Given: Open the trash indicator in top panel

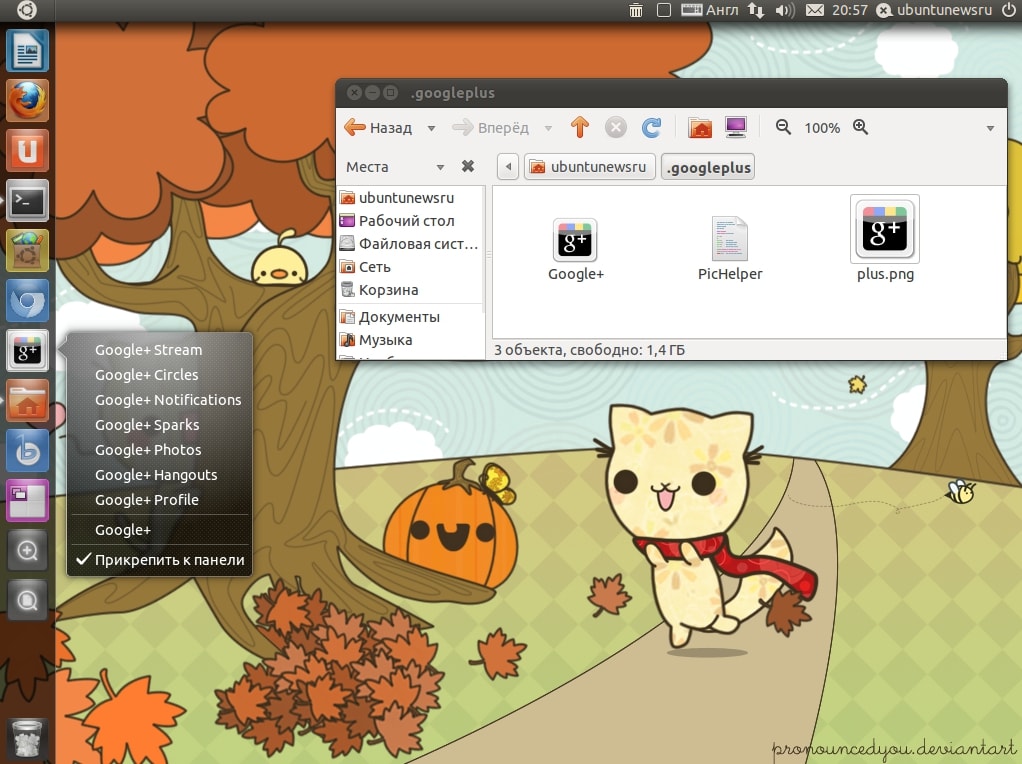Looking at the screenshot, I should point(635,10).
